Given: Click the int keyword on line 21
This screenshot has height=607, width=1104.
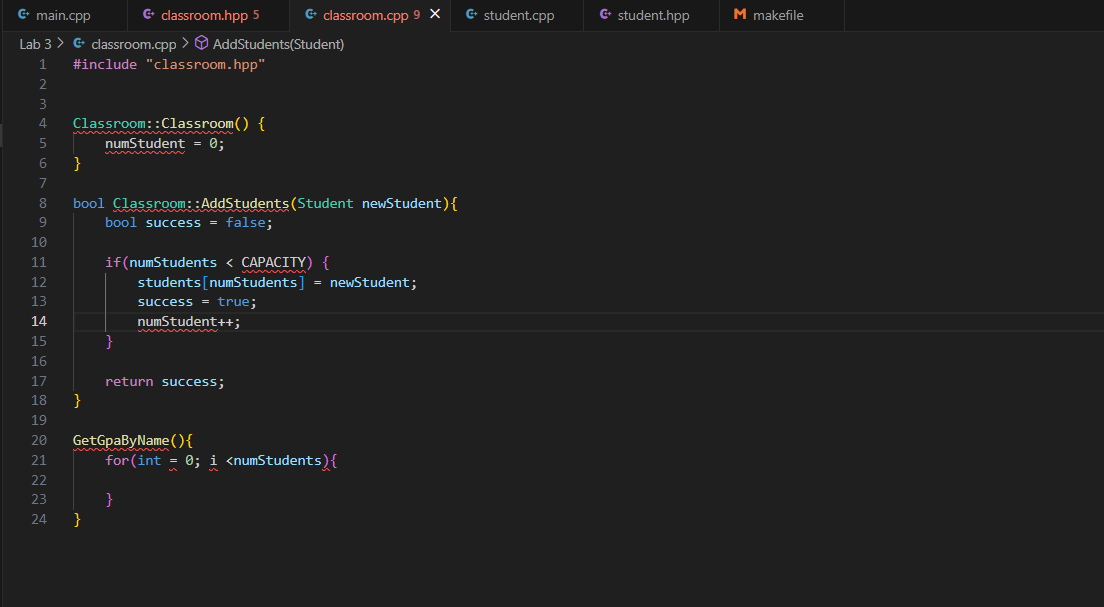Looking at the screenshot, I should 149,461.
